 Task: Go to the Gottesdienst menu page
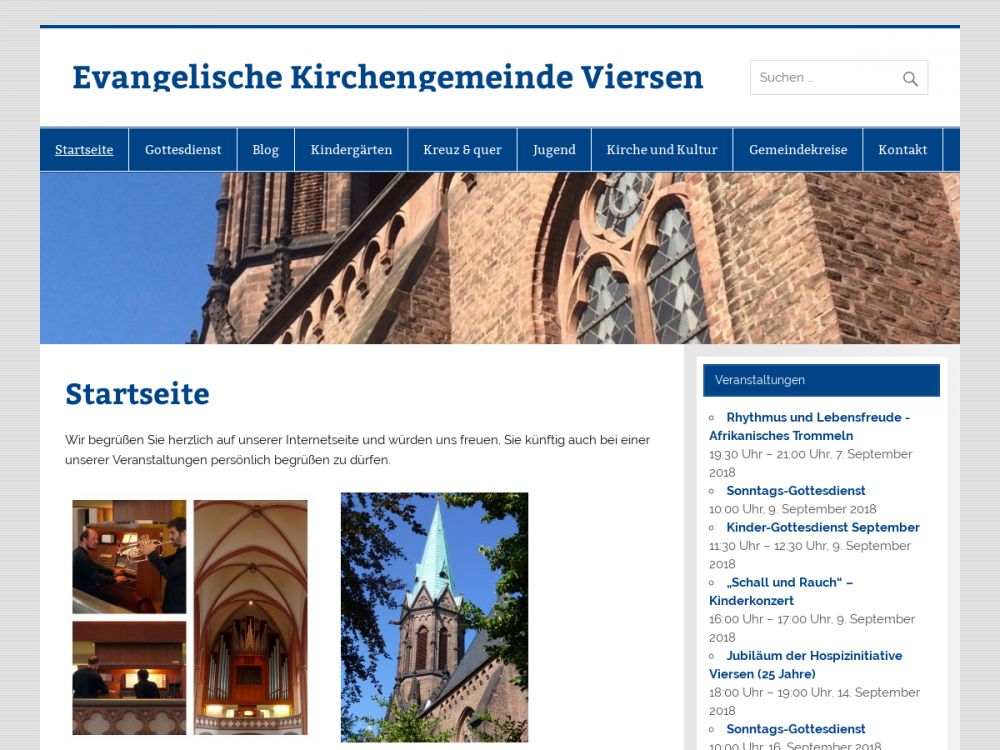(x=183, y=150)
